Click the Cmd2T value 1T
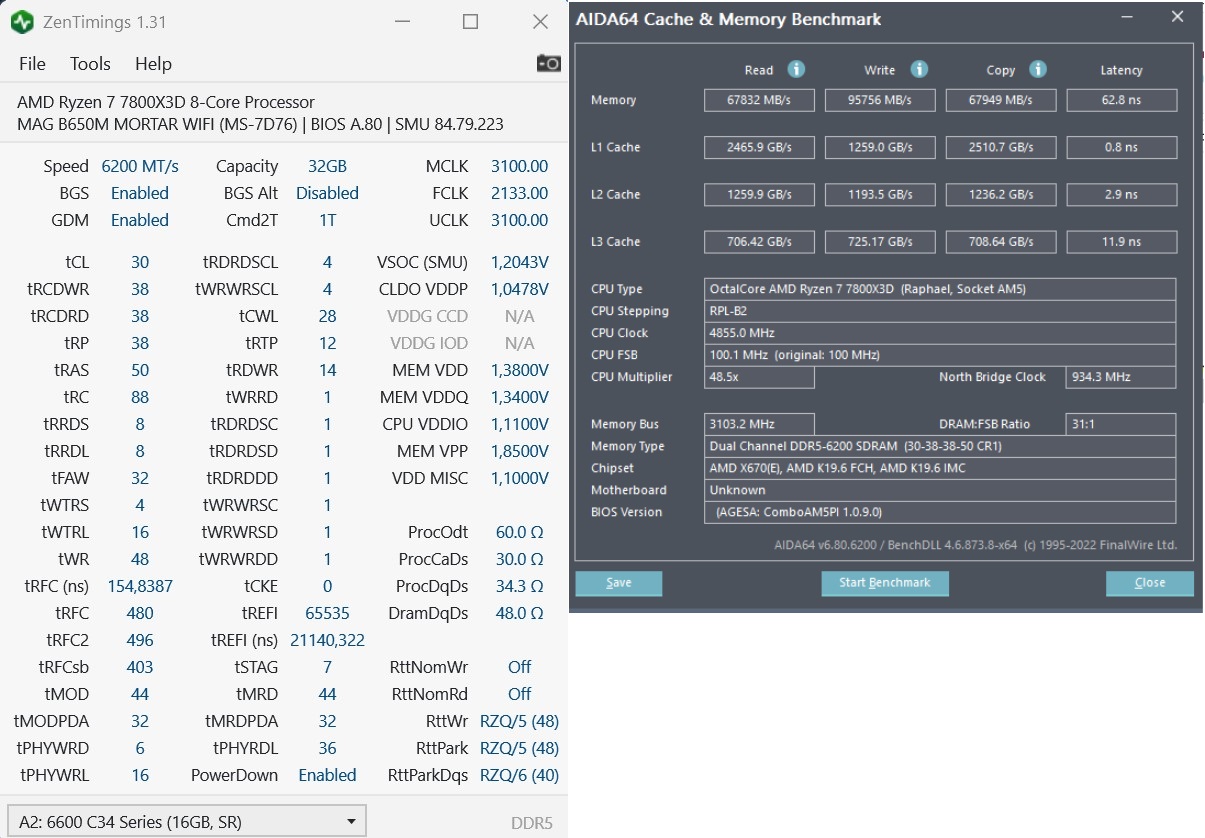1205x838 pixels. coord(327,220)
